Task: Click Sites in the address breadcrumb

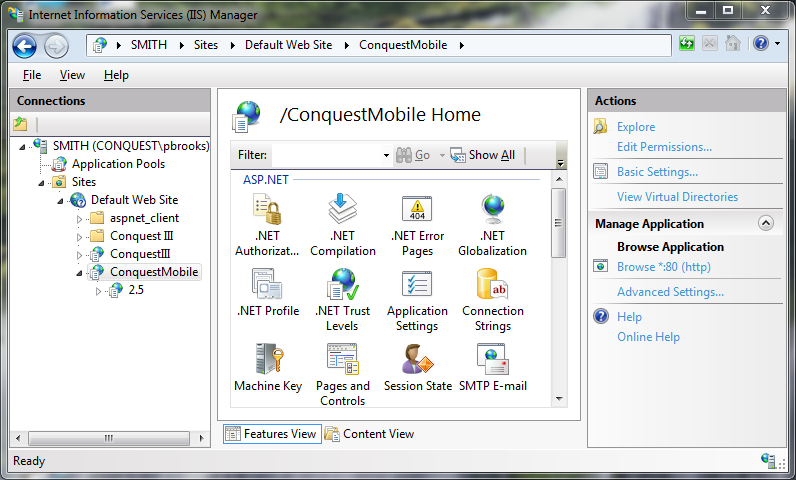Action: (x=206, y=45)
